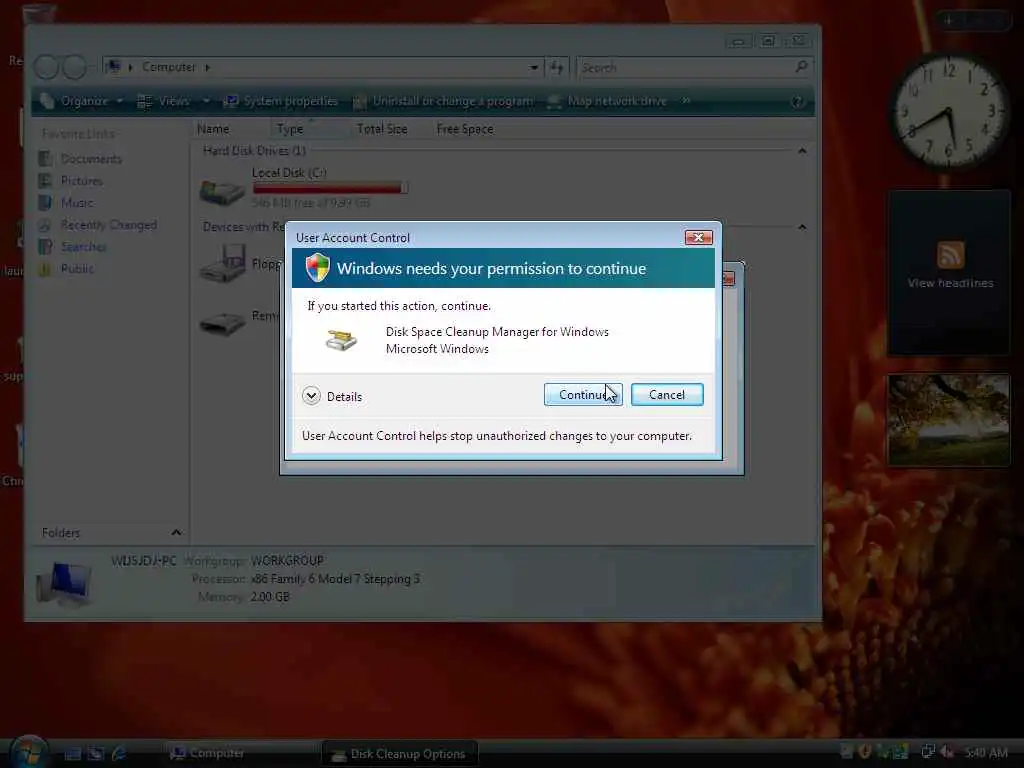Open the address bar history dropdown
1024x768 pixels.
click(x=534, y=67)
